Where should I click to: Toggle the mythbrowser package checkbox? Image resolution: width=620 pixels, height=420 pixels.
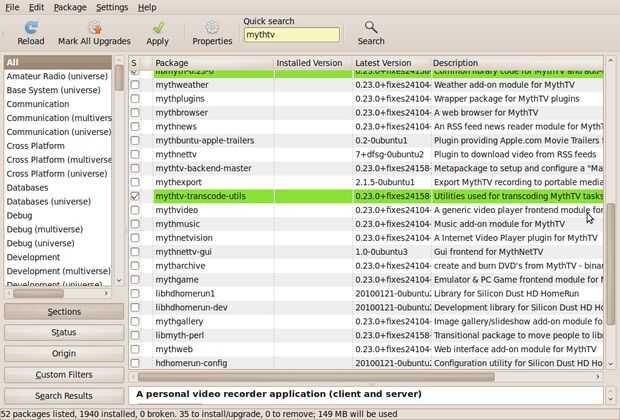(135, 112)
